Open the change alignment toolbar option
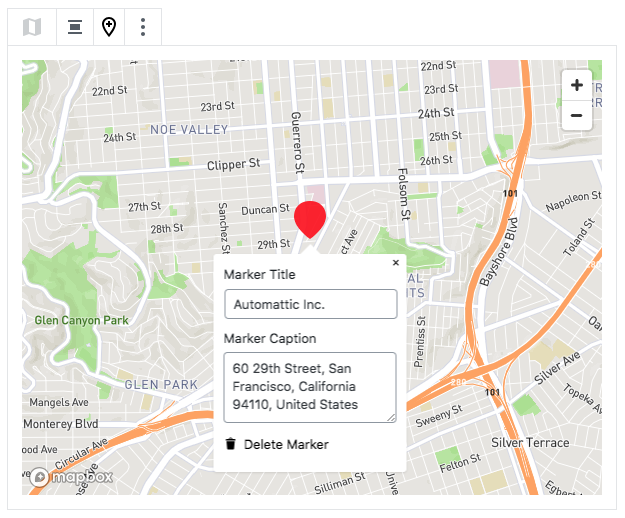The height and width of the screenshot is (518, 625). (75, 27)
